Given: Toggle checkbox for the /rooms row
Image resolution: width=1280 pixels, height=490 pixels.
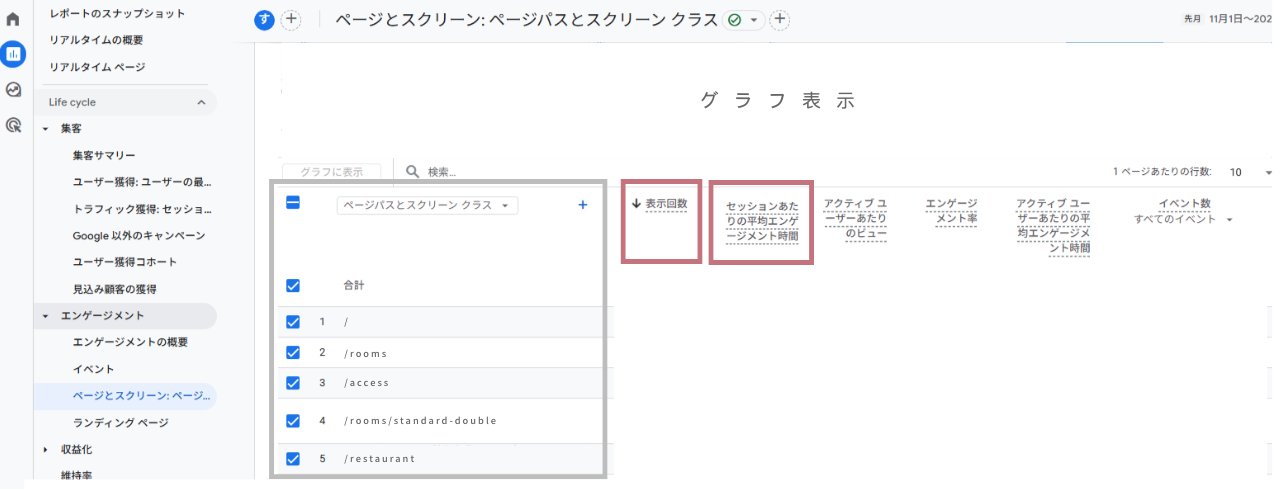Looking at the screenshot, I should (x=293, y=353).
